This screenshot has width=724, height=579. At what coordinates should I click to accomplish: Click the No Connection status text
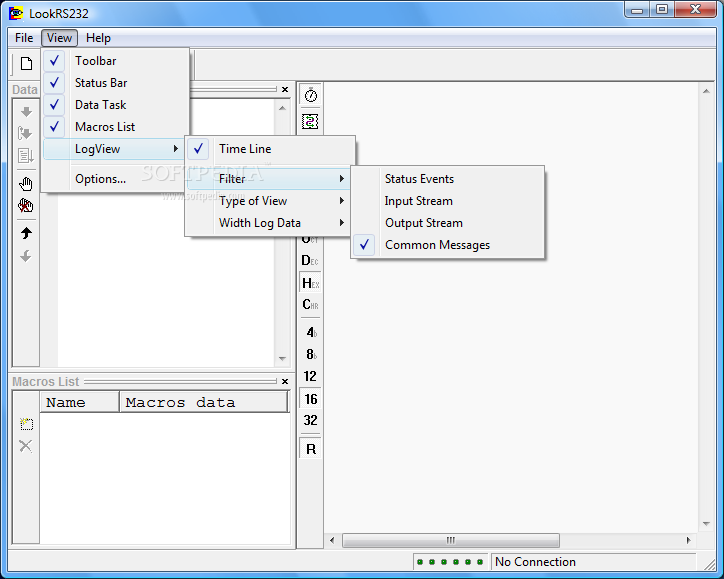(x=535, y=562)
